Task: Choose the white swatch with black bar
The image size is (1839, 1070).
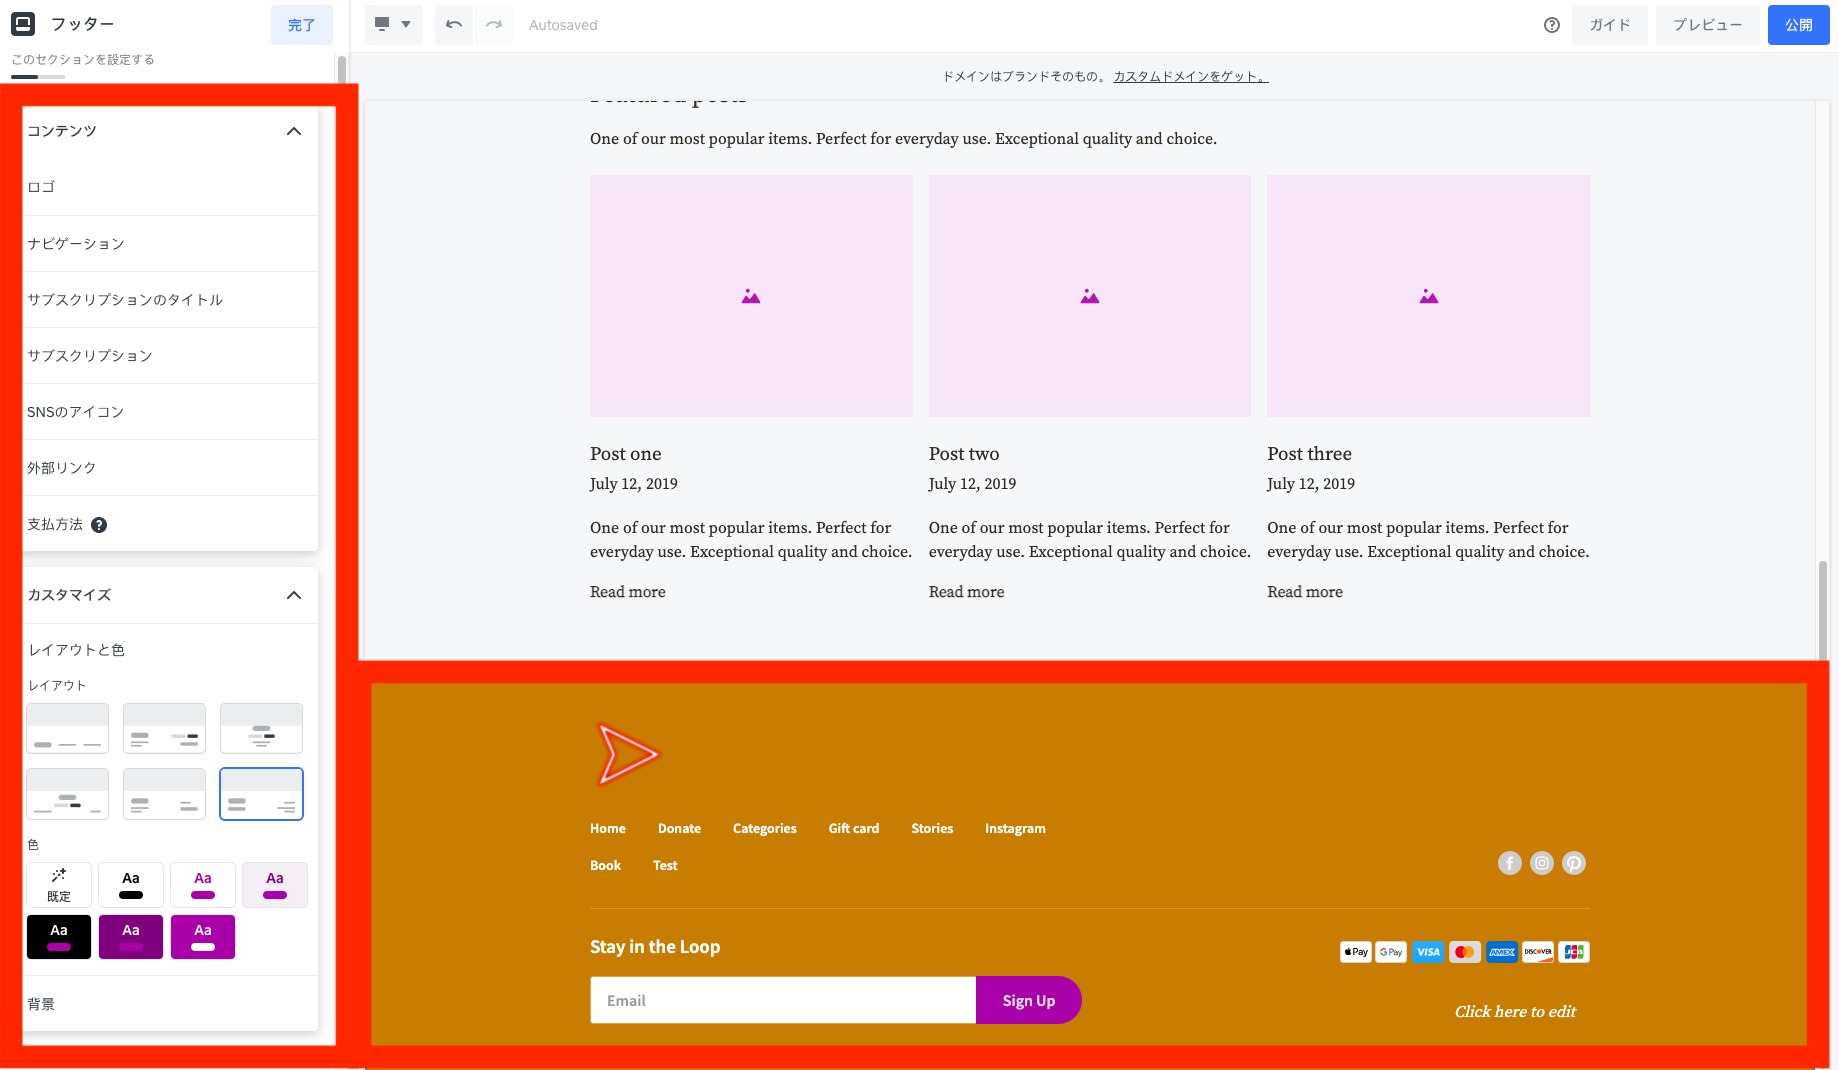Action: pos(131,885)
